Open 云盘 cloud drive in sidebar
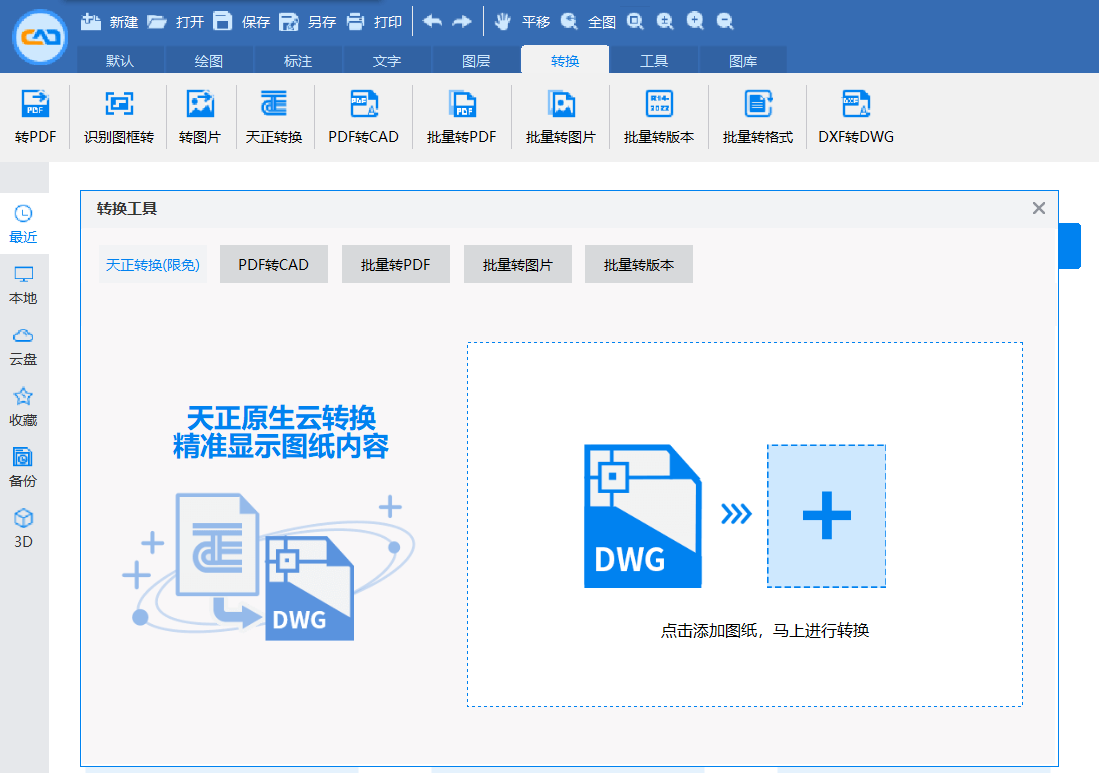This screenshot has height=773, width=1099. click(x=23, y=346)
